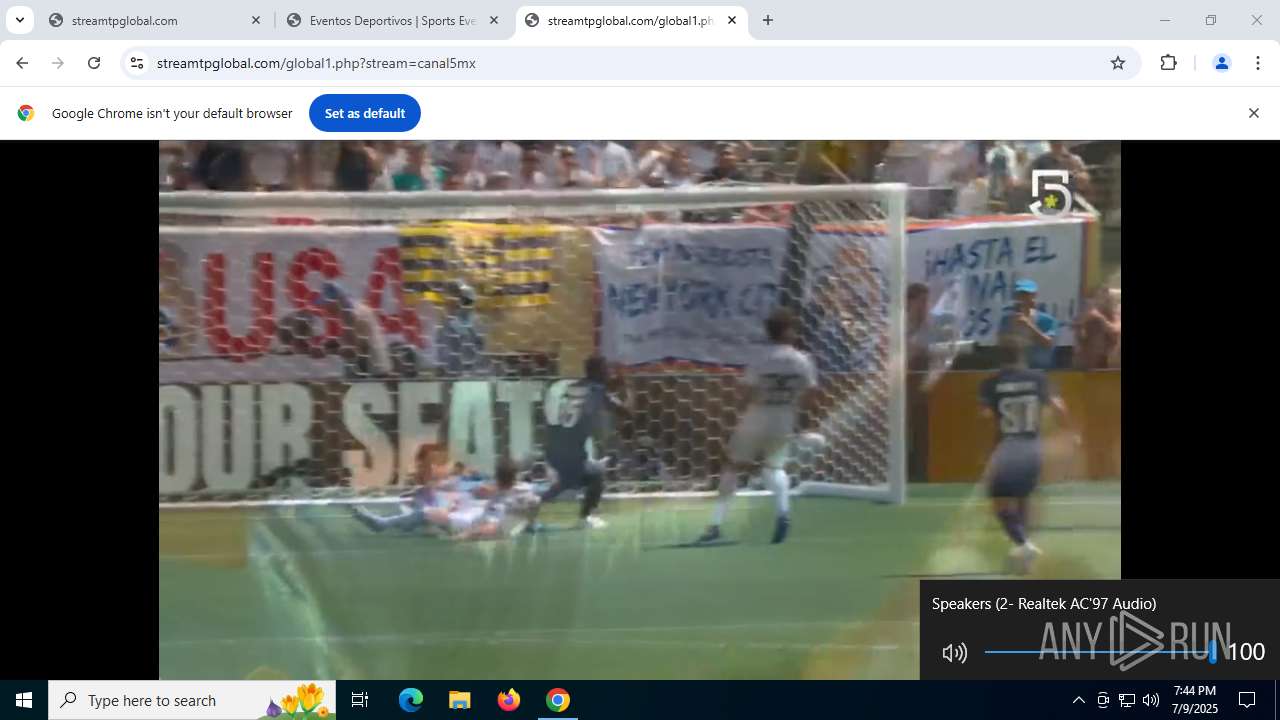Reload the current page

pyautogui.click(x=94, y=63)
